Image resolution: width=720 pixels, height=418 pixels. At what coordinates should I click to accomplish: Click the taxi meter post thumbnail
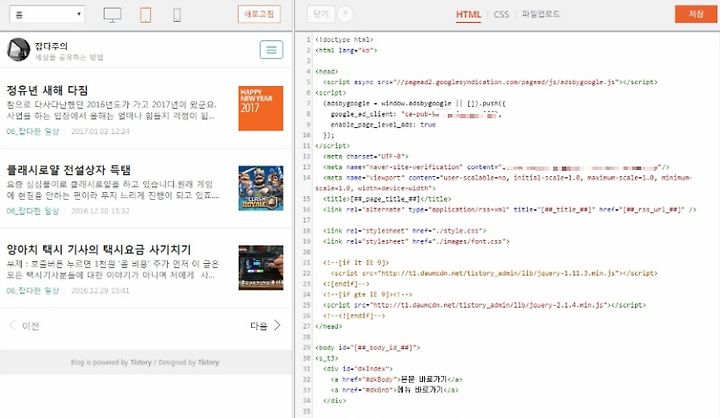click(x=261, y=268)
